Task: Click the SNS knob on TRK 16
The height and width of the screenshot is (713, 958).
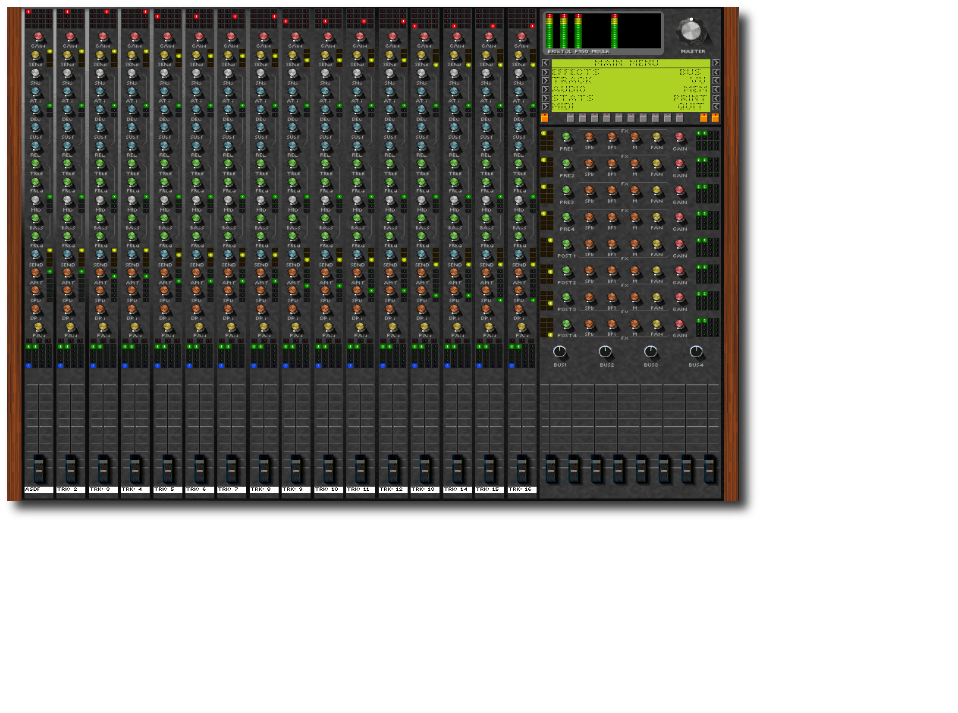Action: coord(518,74)
